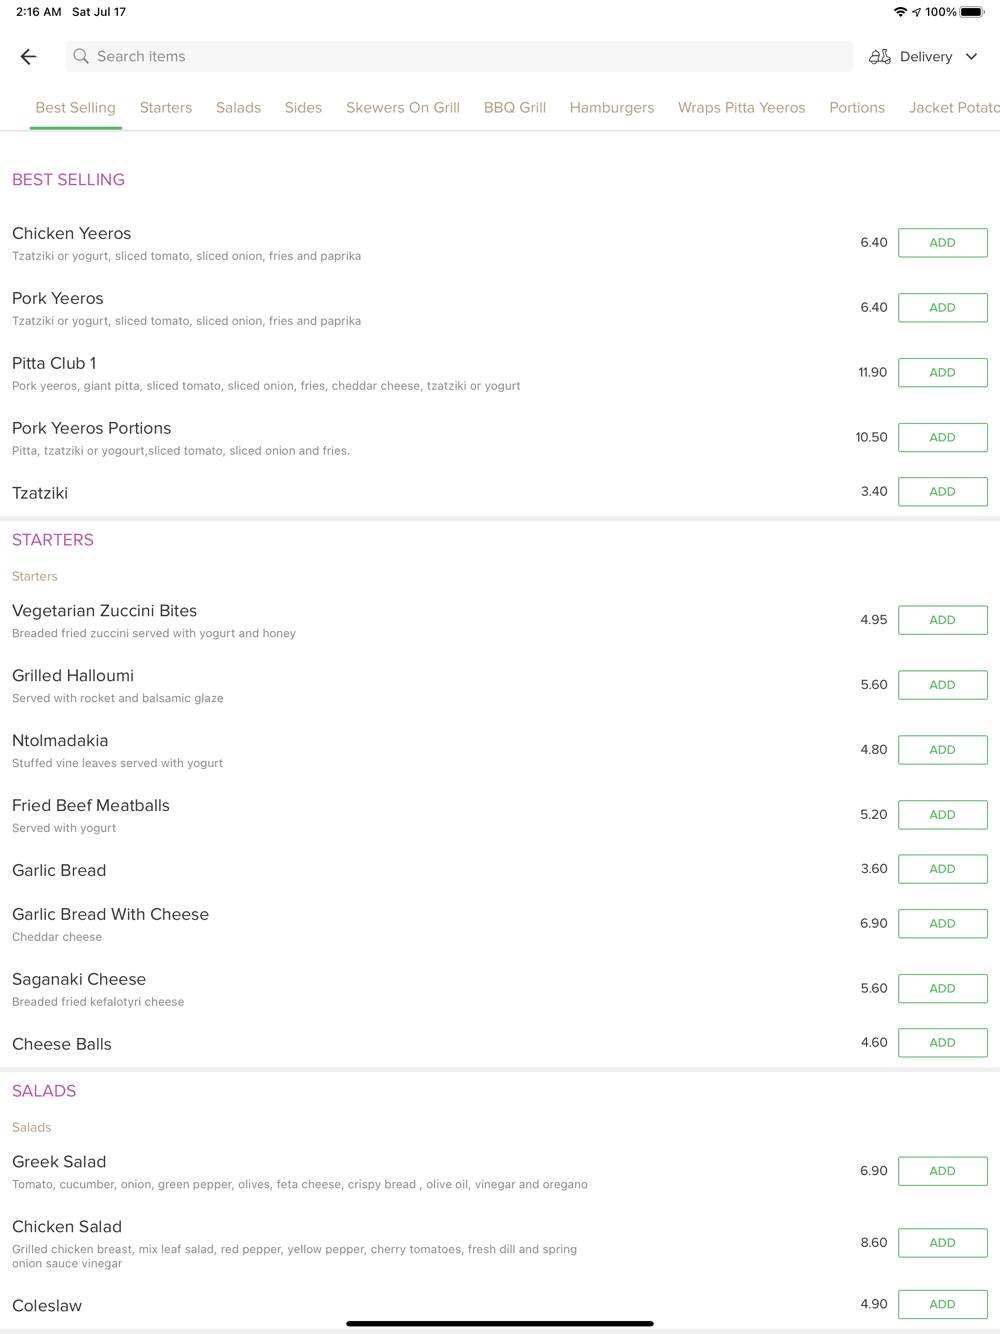Add Greek Salad to the order
The width and height of the screenshot is (1000, 1334).
pos(942,1171)
